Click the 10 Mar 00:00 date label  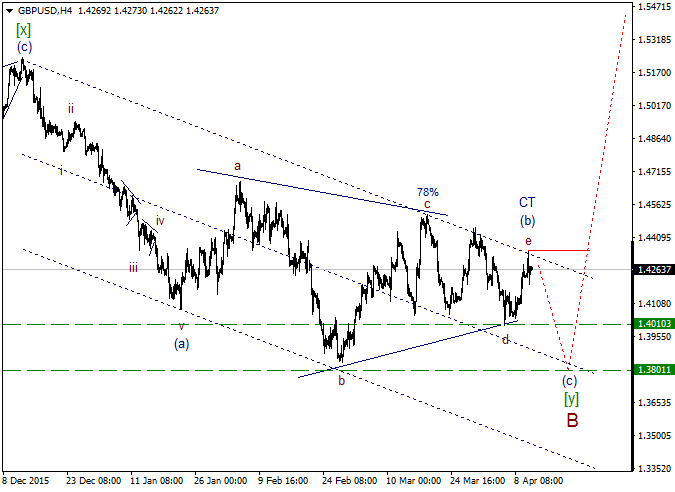[414, 481]
